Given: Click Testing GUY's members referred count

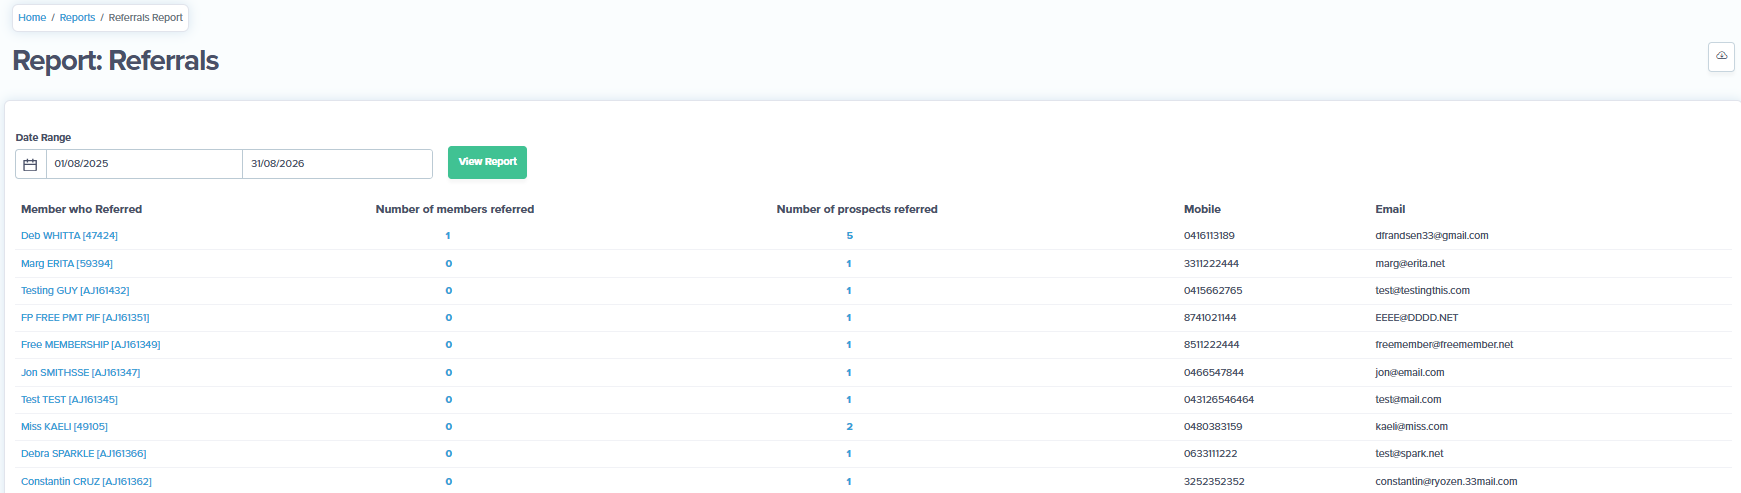Looking at the screenshot, I should pos(449,291).
